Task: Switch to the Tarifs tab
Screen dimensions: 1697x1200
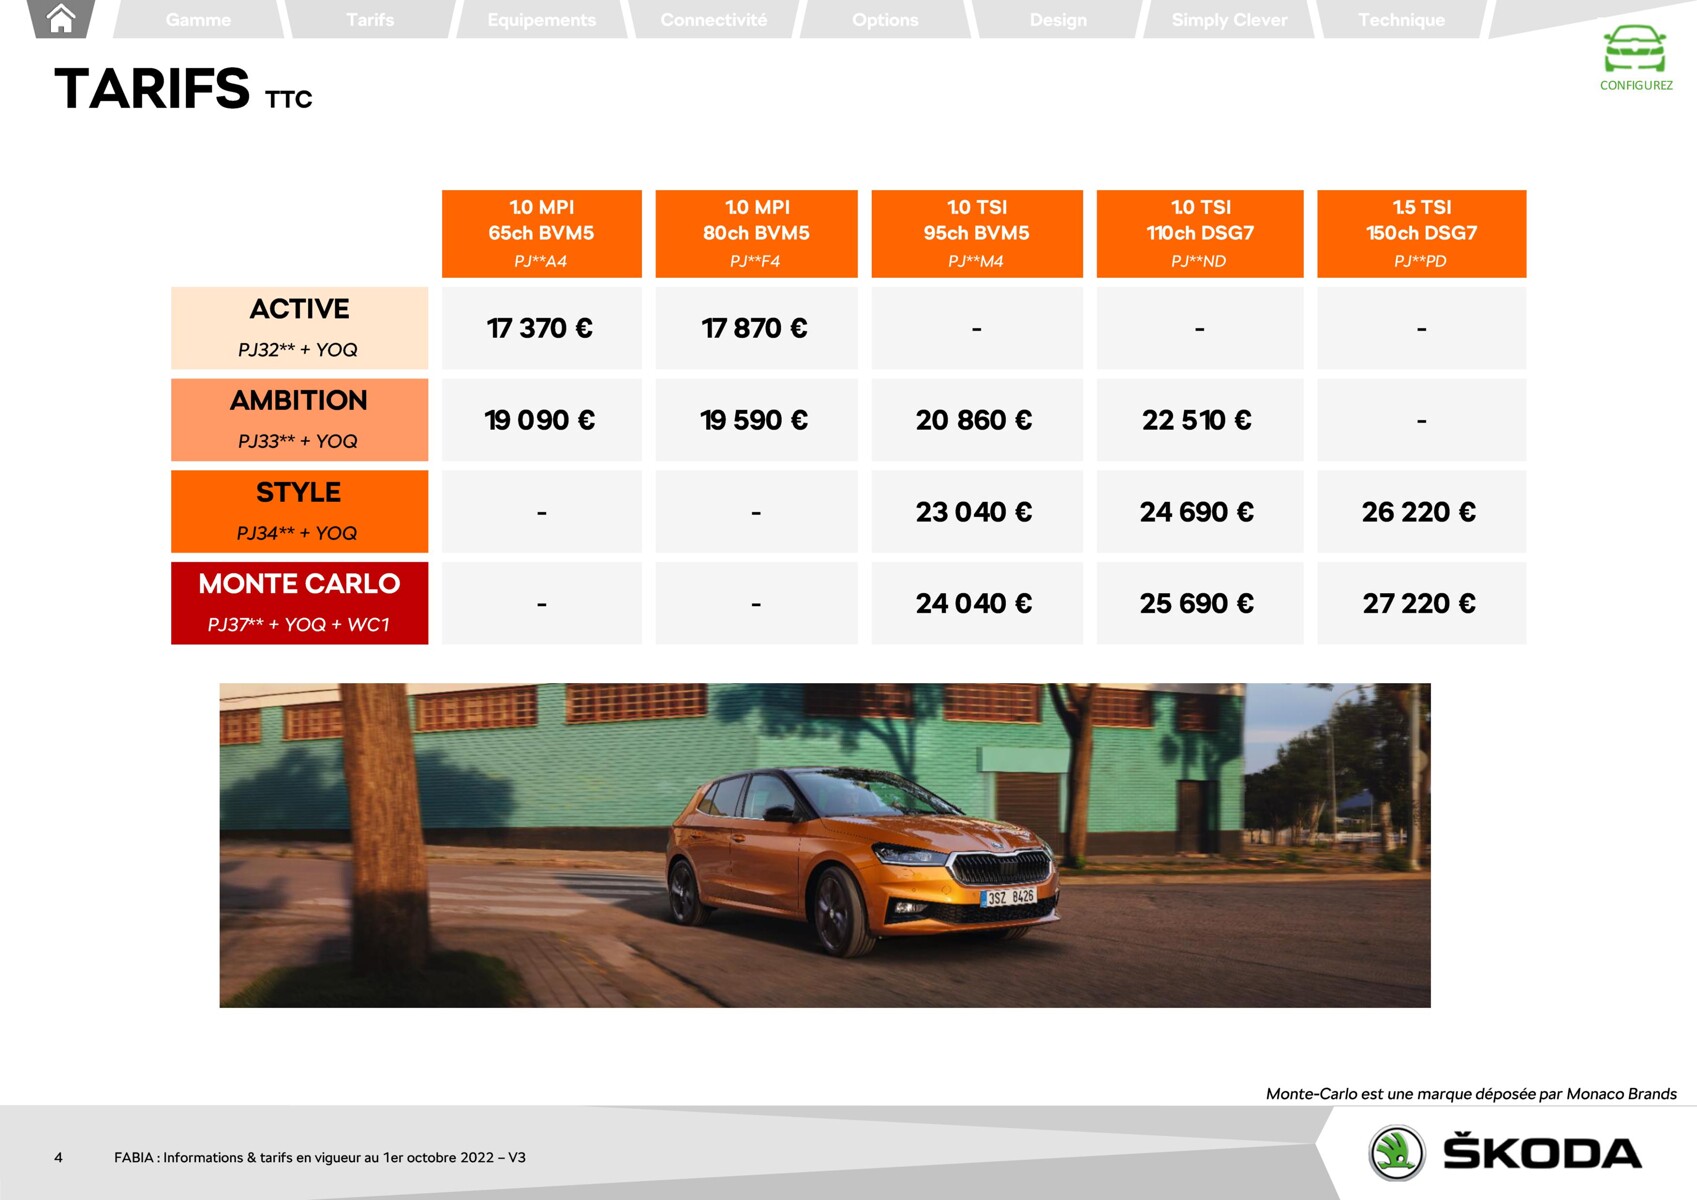Action: coord(370,19)
